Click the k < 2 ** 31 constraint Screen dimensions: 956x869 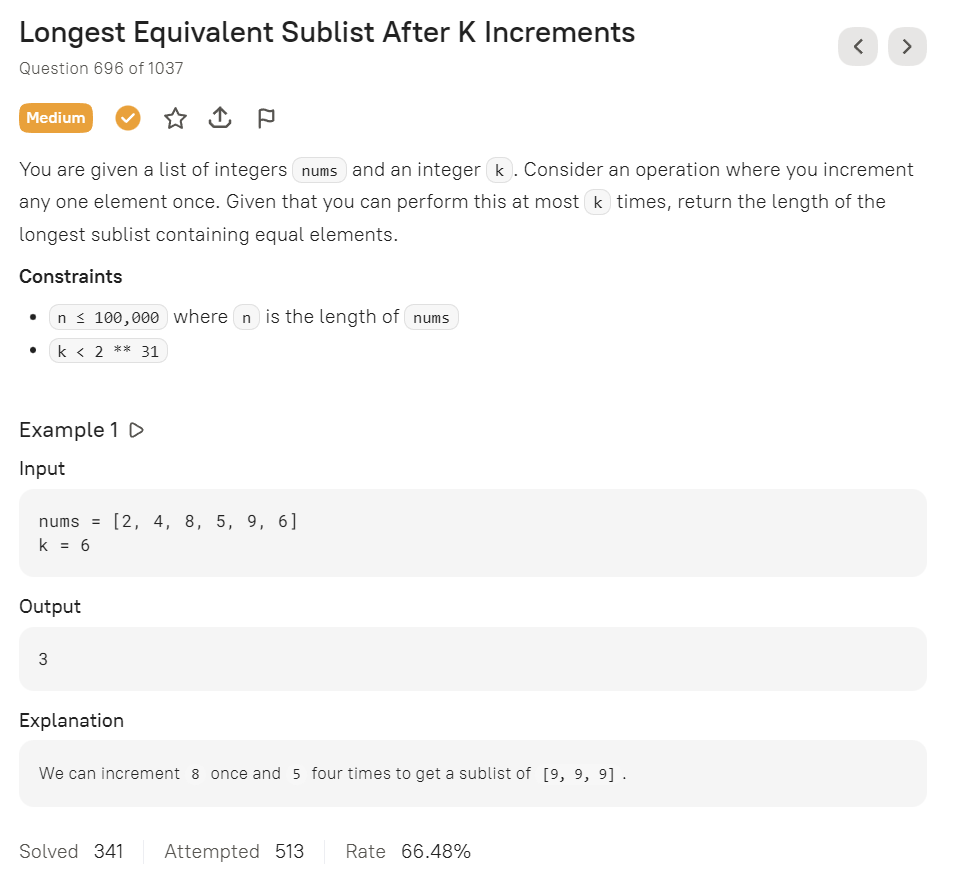coord(108,351)
